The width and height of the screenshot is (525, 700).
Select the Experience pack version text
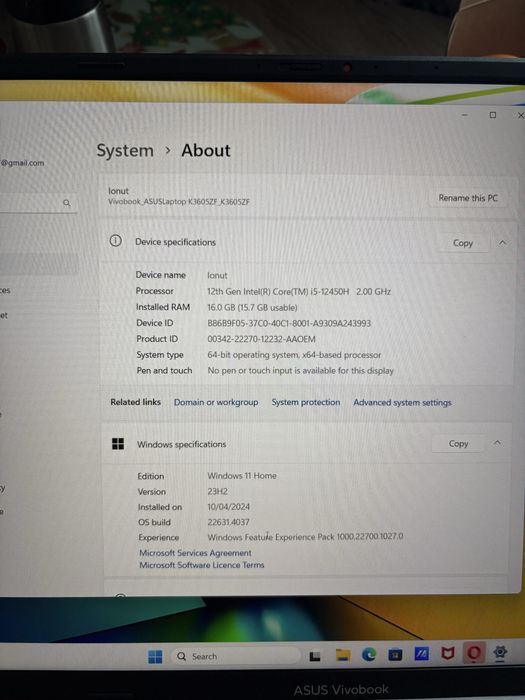click(x=305, y=537)
